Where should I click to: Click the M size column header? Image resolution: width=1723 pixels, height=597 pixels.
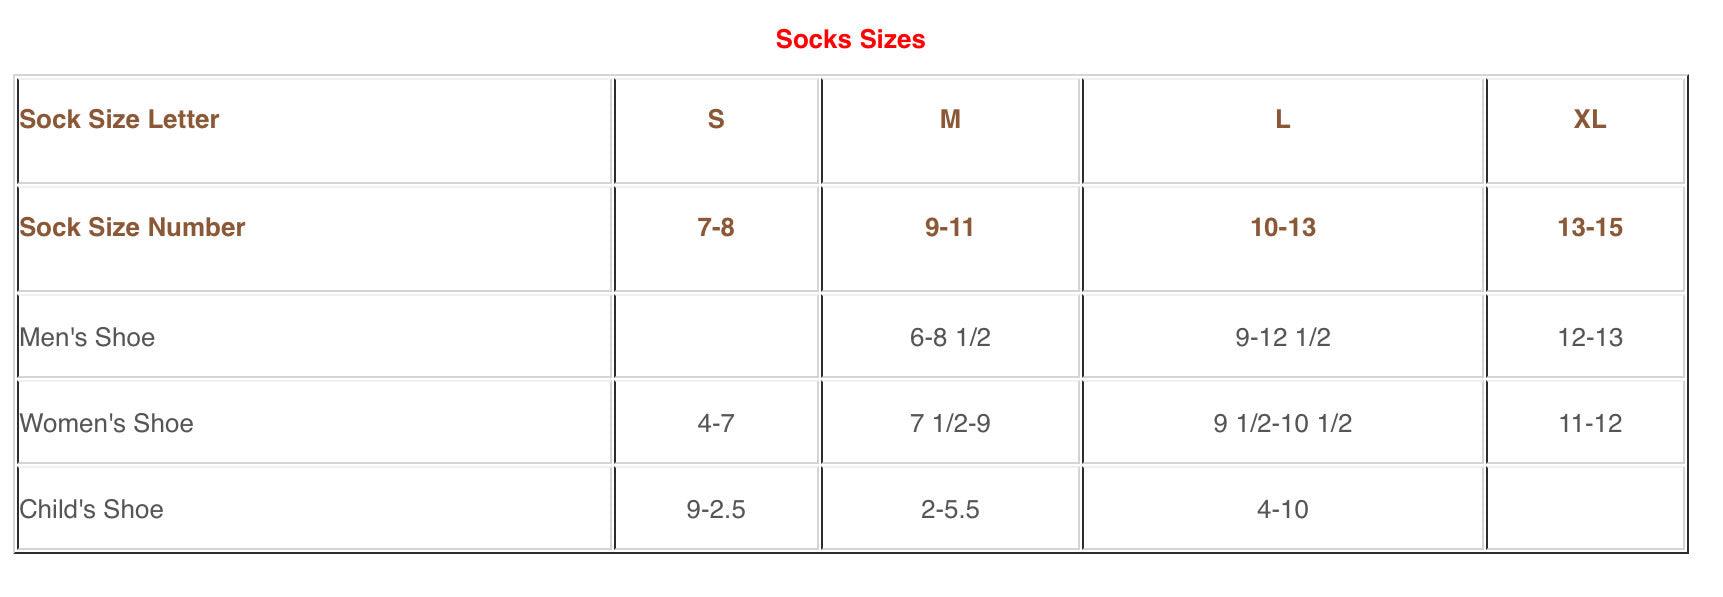(x=950, y=120)
